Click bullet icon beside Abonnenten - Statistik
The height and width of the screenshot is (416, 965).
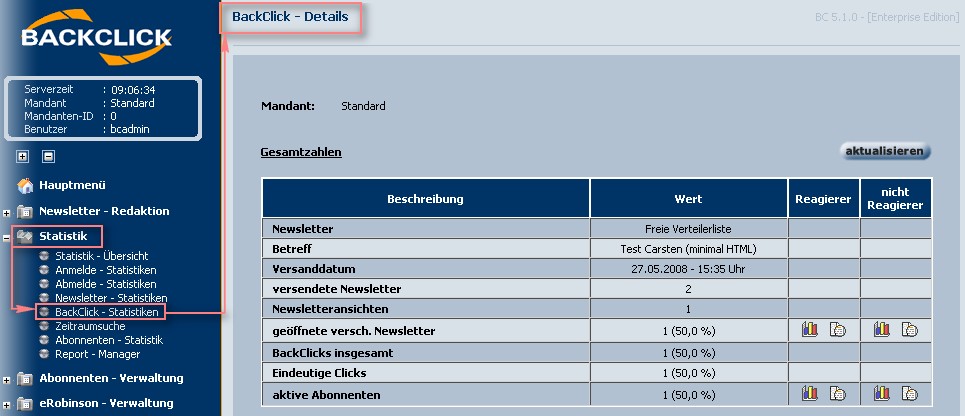(x=43, y=340)
